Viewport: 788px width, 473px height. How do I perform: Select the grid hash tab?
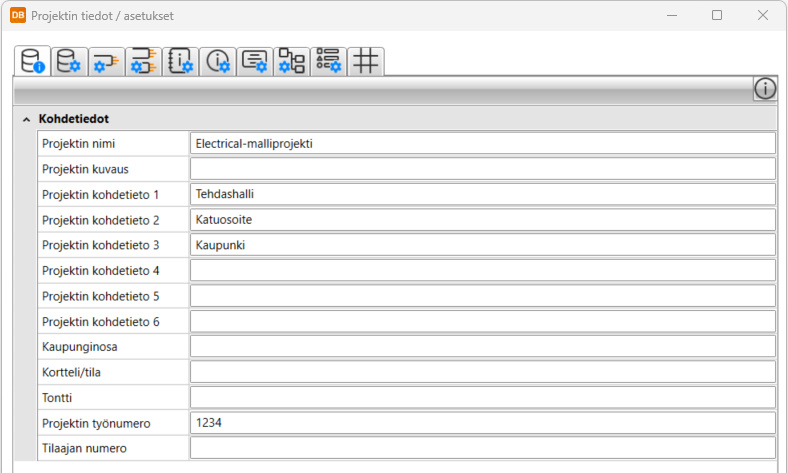(x=366, y=62)
